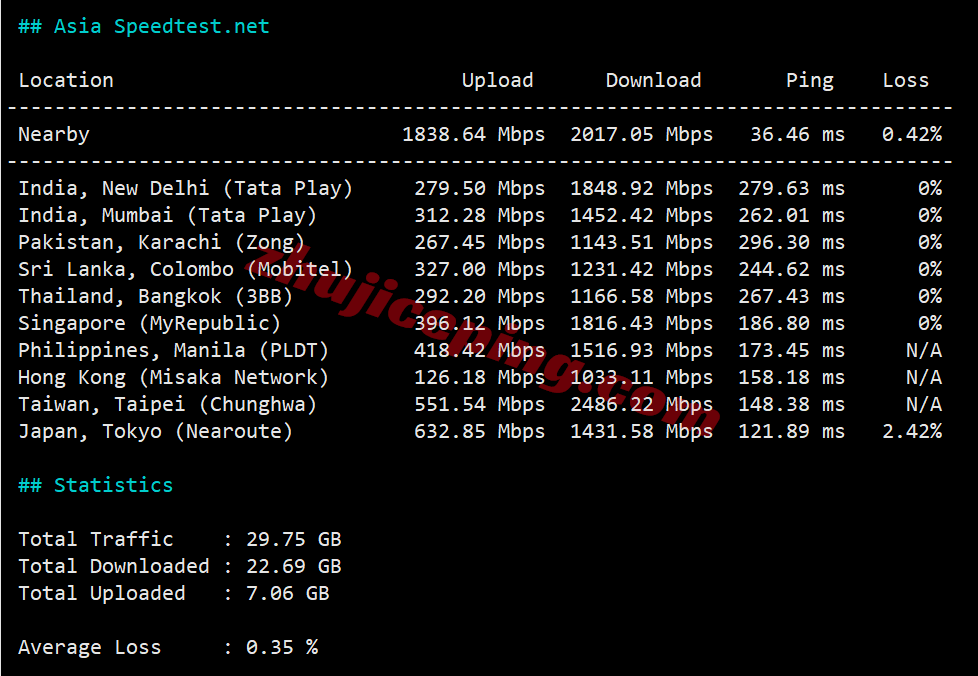The width and height of the screenshot is (978, 676).
Task: Click the Asia Speedtest.net heading
Action: pos(143,26)
